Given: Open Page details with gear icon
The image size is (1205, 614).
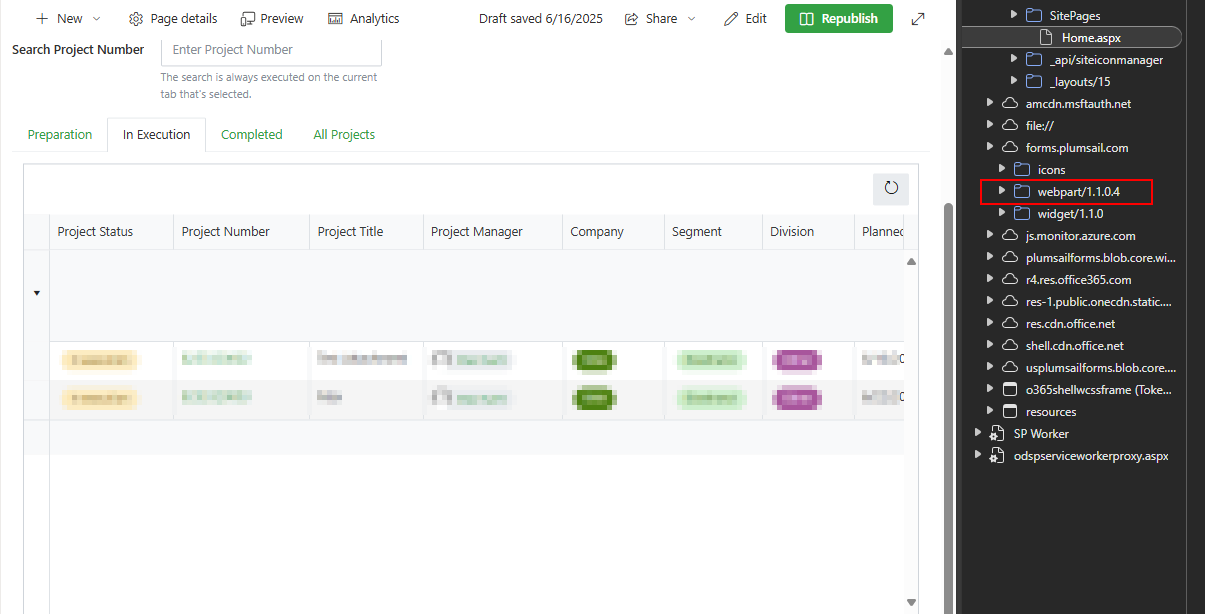Looking at the screenshot, I should pyautogui.click(x=136, y=19).
